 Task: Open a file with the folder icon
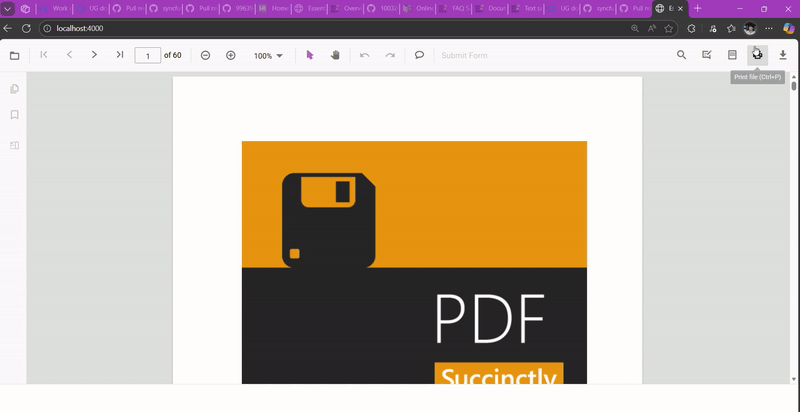point(14,55)
